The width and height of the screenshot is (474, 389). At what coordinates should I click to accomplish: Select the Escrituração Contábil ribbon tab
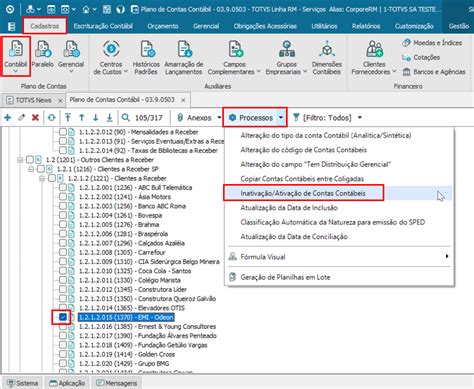coord(103,26)
